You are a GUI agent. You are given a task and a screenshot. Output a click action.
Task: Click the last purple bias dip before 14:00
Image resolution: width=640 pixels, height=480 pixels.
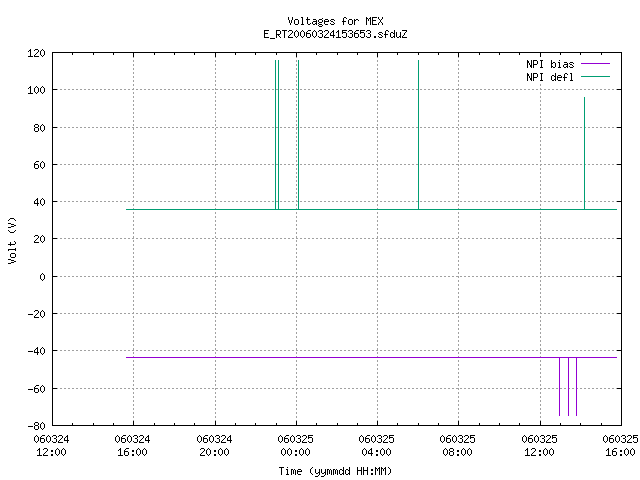576,387
